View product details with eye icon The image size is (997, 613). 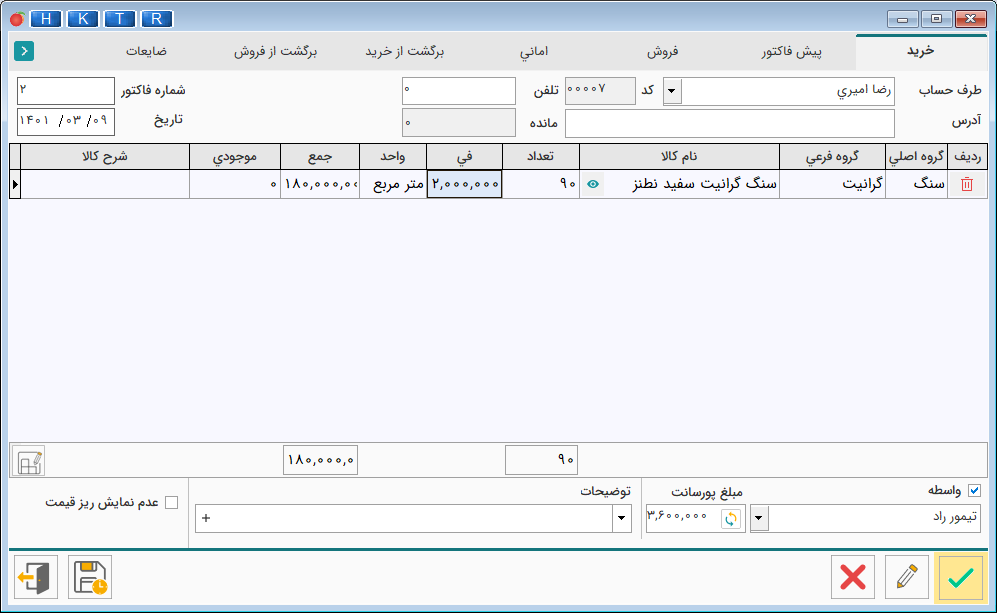click(x=593, y=184)
